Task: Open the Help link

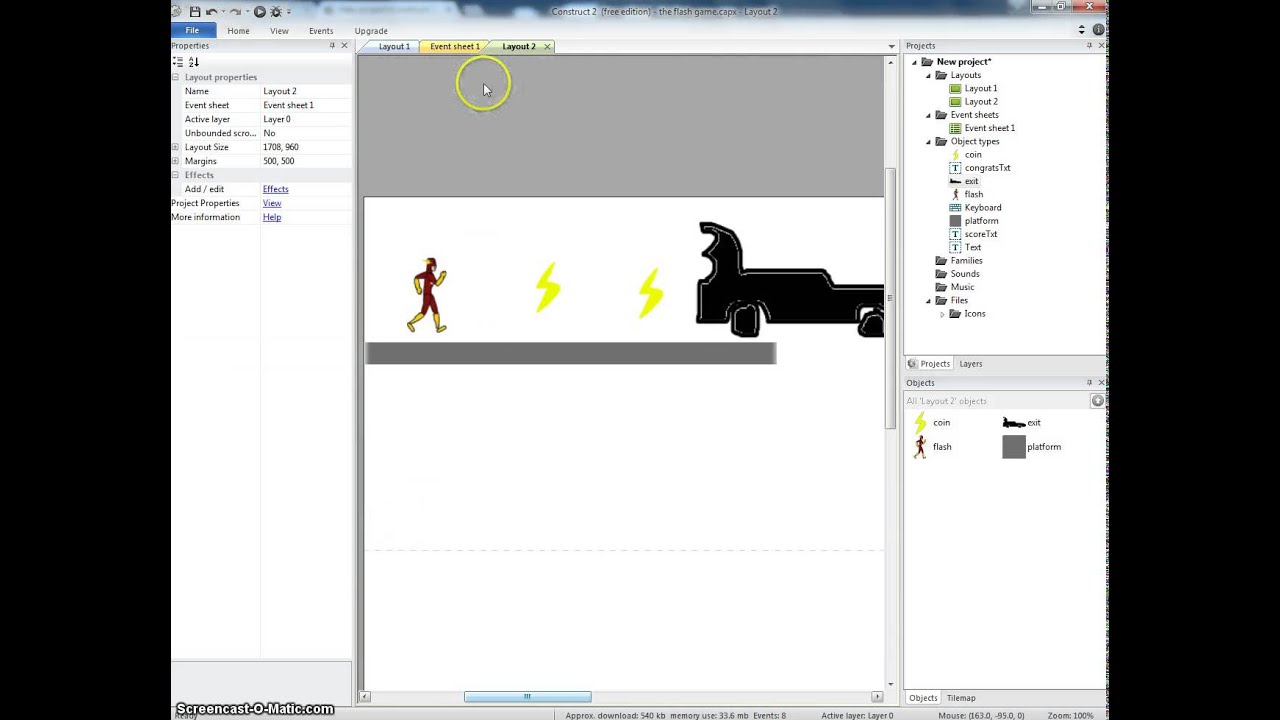Action: click(272, 217)
